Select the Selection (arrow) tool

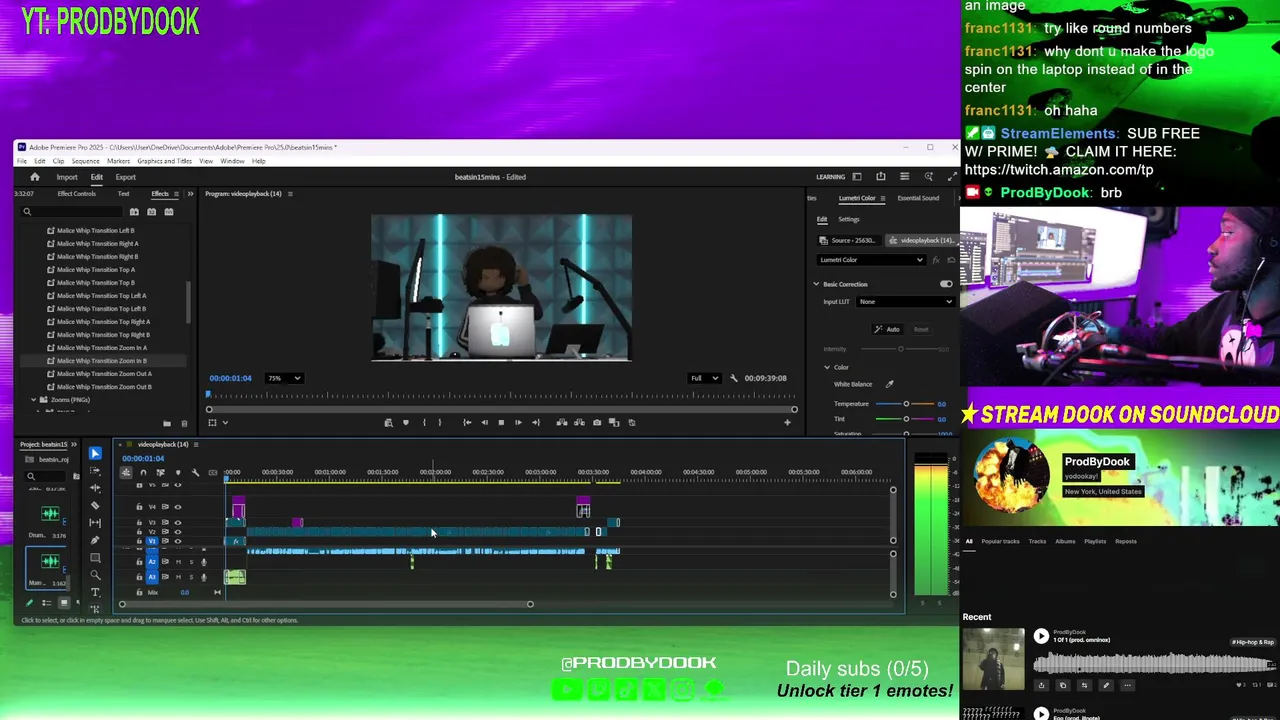point(95,453)
